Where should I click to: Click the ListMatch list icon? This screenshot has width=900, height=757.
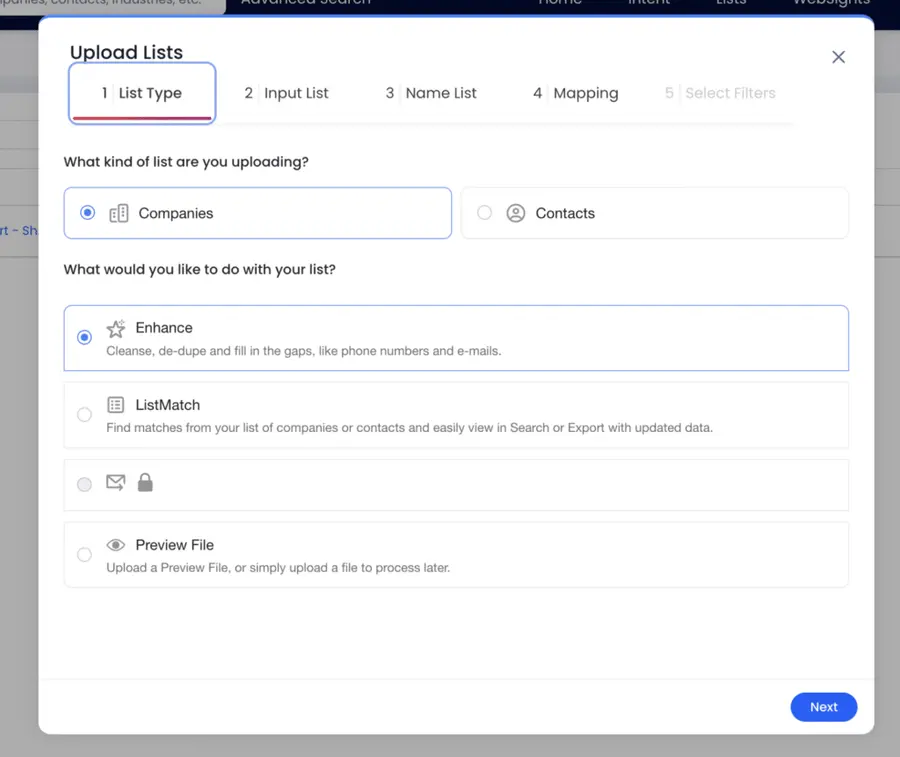coord(115,405)
